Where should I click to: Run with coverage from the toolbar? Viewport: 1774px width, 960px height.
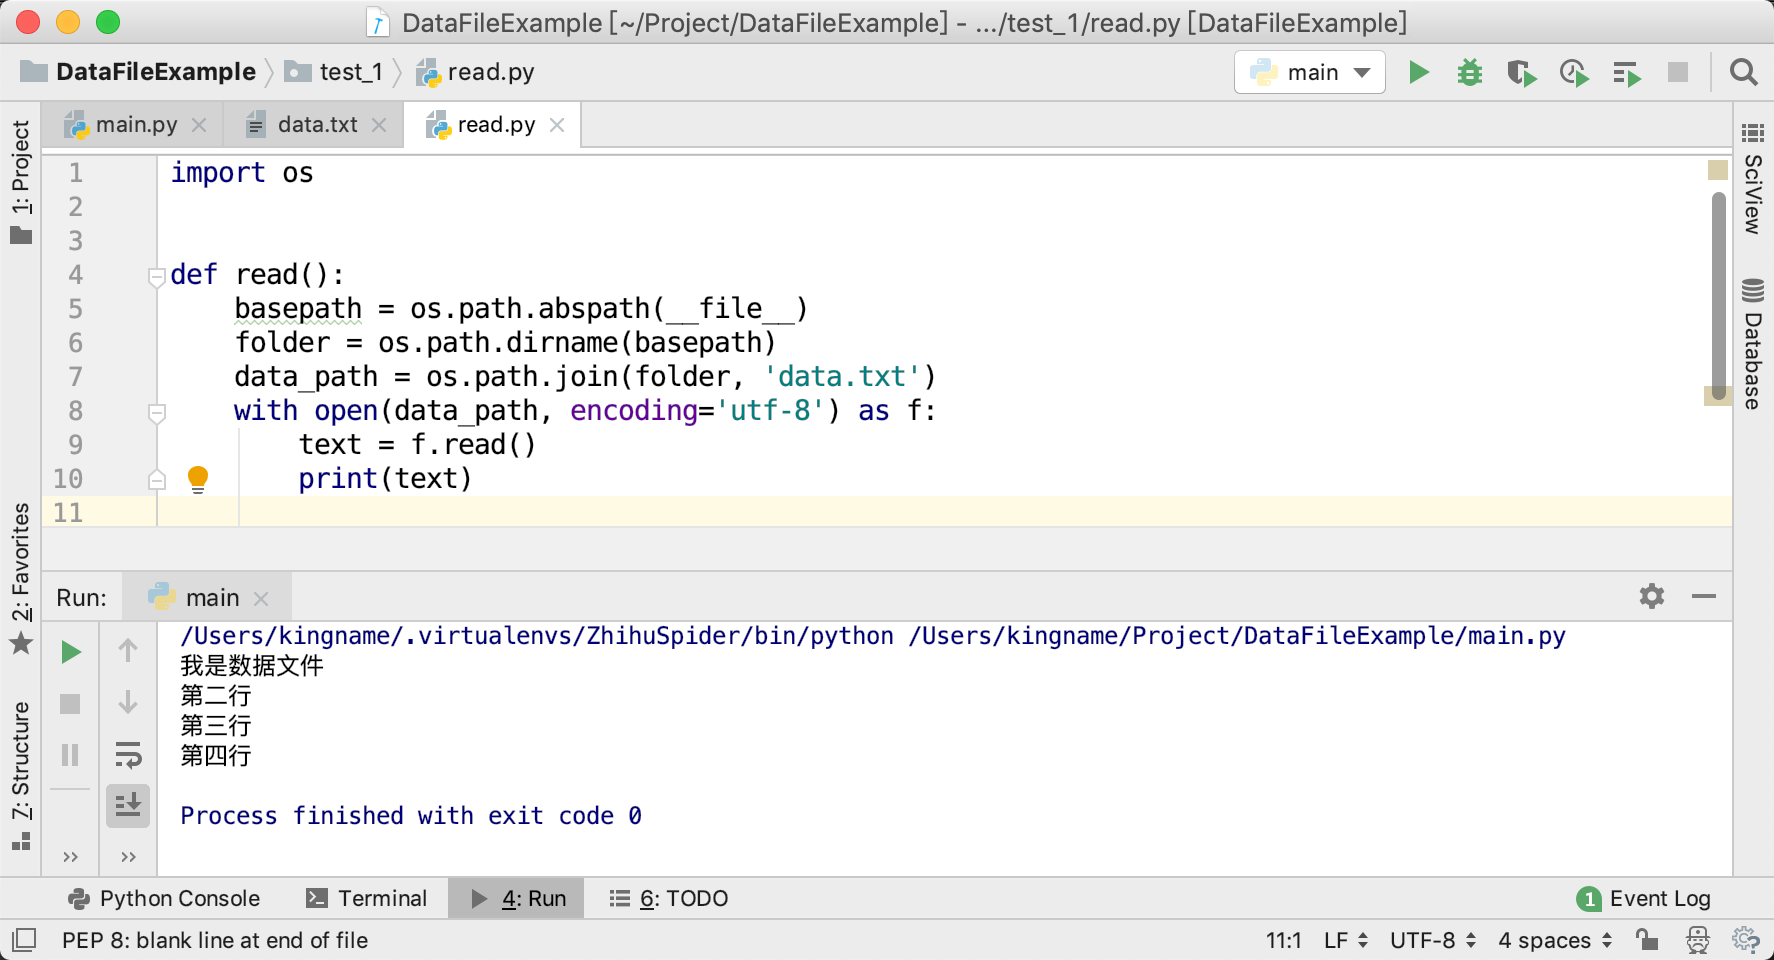coord(1521,73)
